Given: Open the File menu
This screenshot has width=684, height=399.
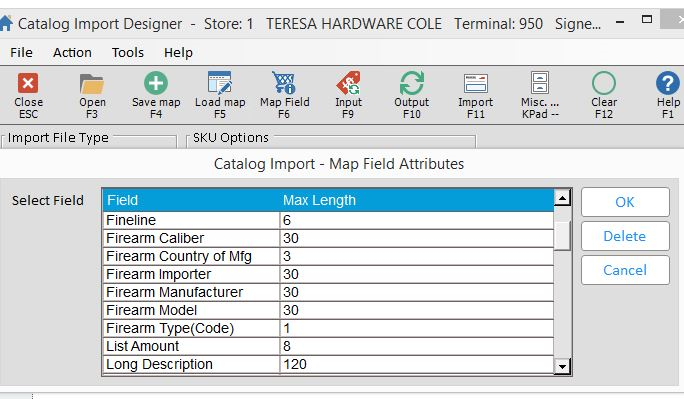Looking at the screenshot, I should pos(21,52).
